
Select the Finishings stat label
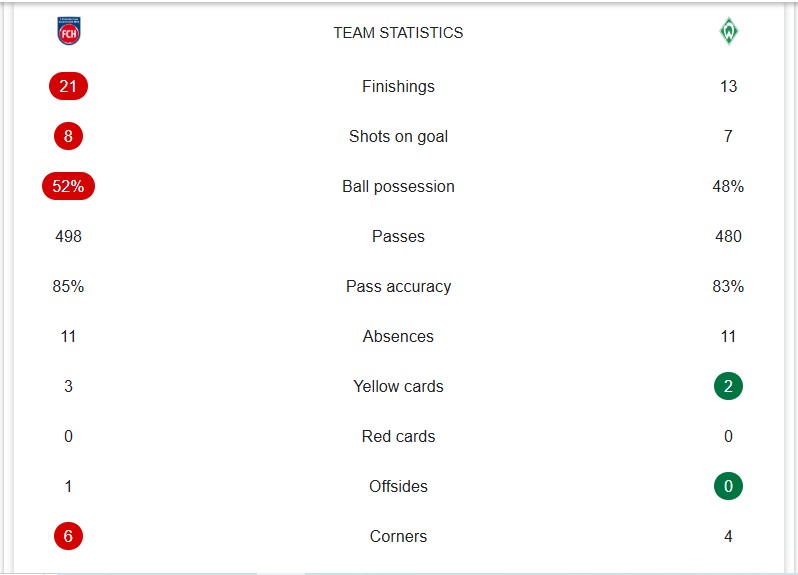click(x=398, y=87)
